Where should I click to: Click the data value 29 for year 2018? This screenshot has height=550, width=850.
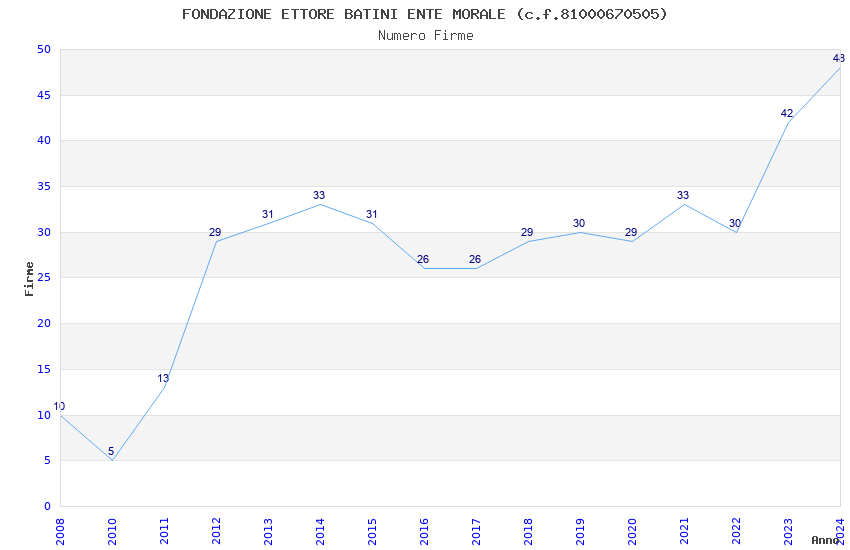click(x=527, y=232)
